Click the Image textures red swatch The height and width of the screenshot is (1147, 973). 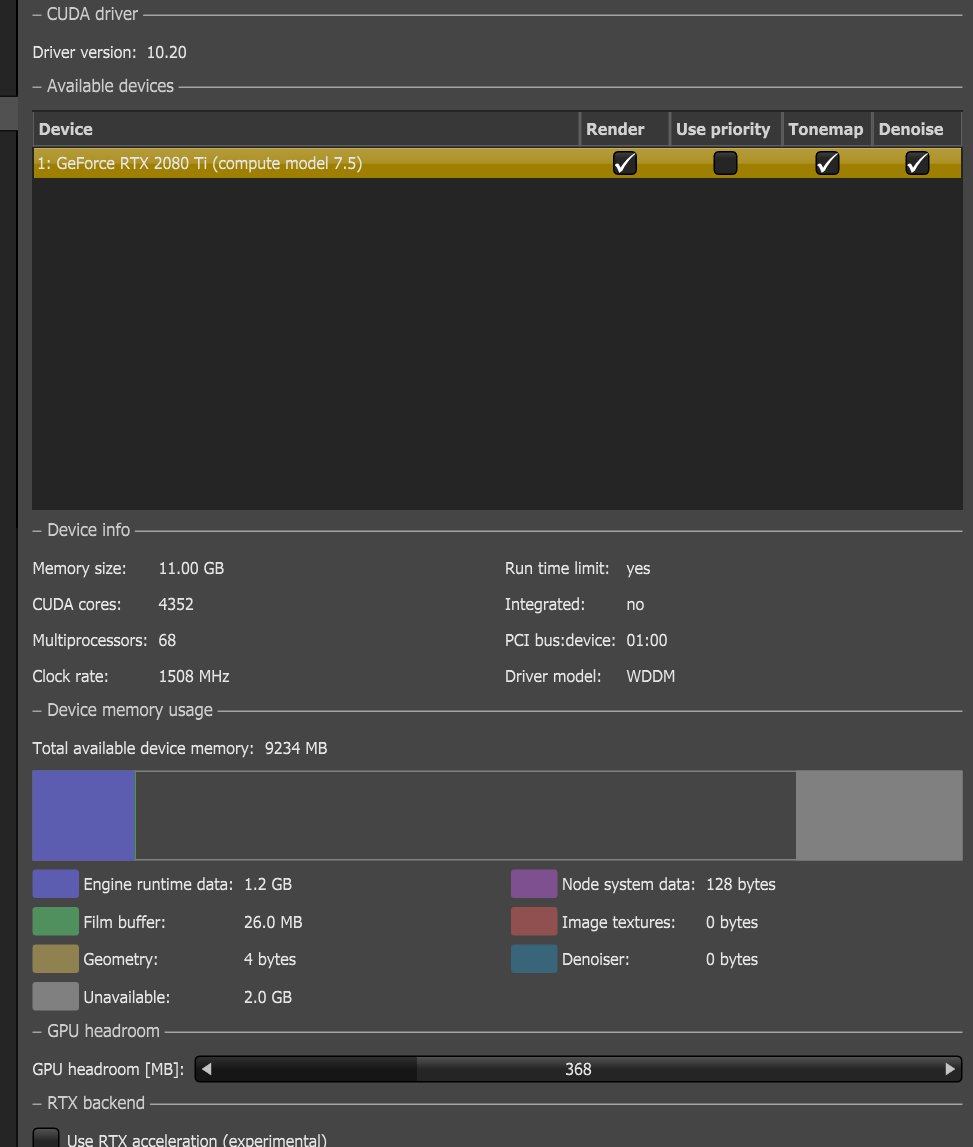[534, 921]
